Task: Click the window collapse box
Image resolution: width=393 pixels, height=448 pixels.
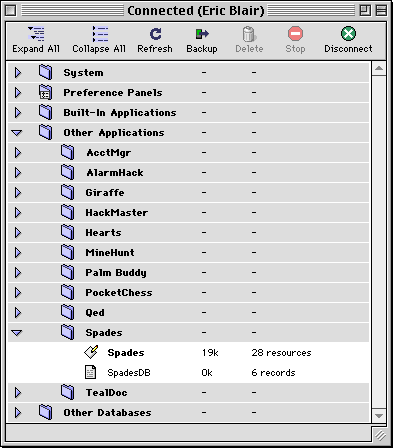Action: pos(381,11)
